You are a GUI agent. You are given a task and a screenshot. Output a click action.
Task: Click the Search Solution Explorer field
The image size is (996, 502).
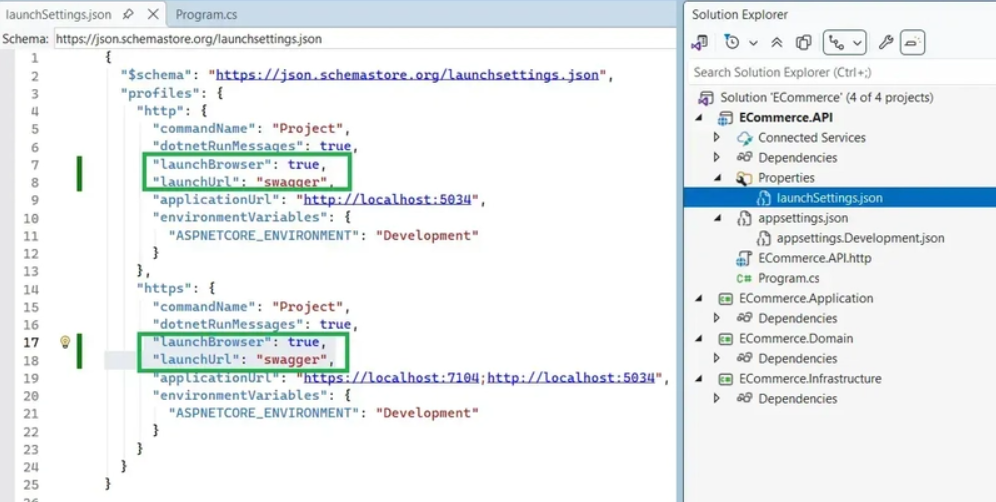(842, 72)
